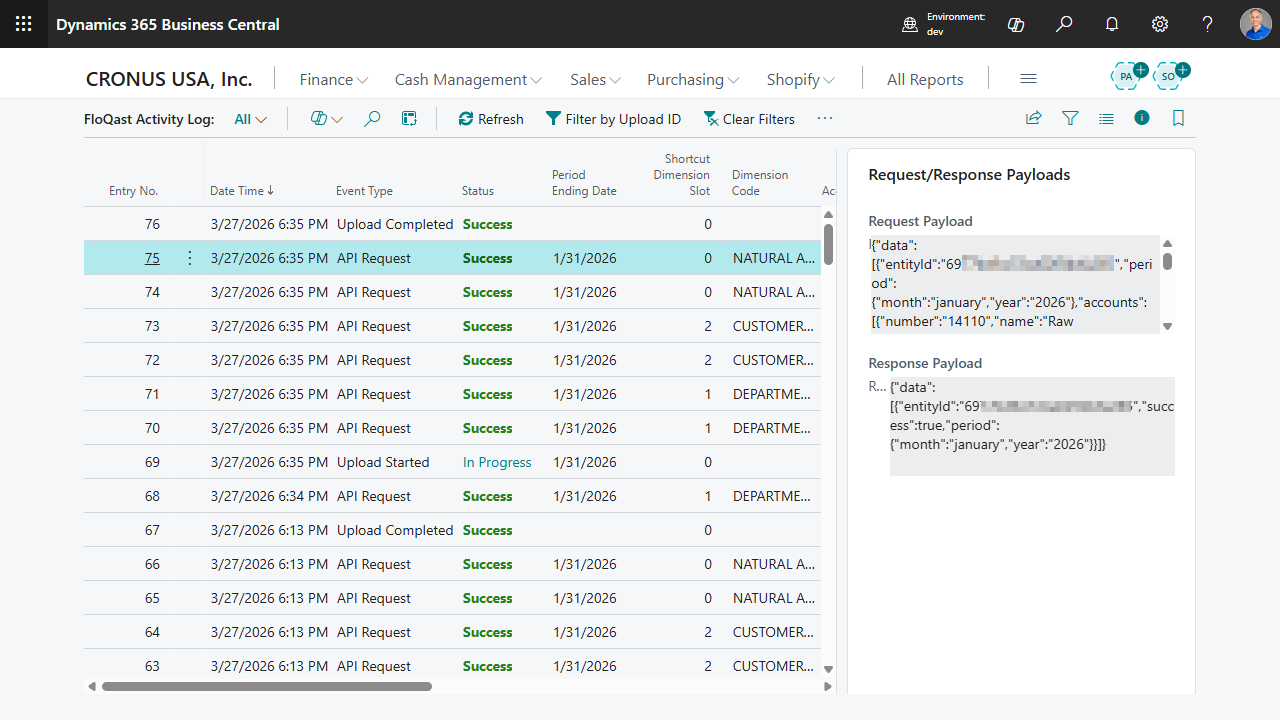Image resolution: width=1280 pixels, height=720 pixels.
Task: Open row 75 context menu dots
Action: click(190, 258)
